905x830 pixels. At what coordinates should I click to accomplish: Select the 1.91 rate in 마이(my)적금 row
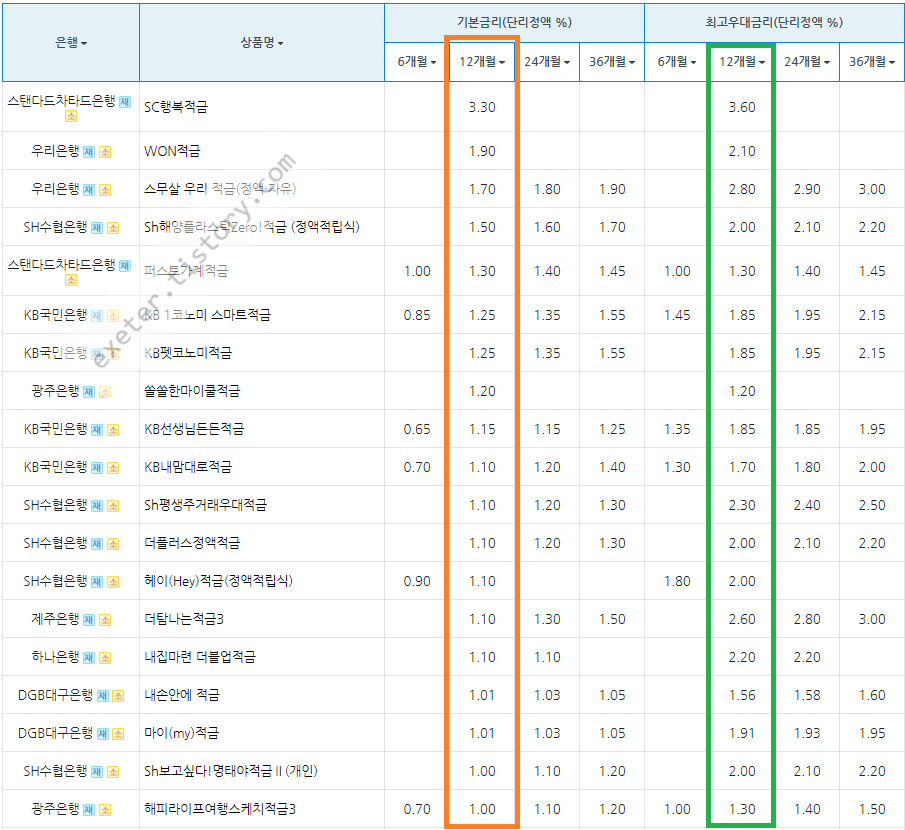(x=742, y=734)
